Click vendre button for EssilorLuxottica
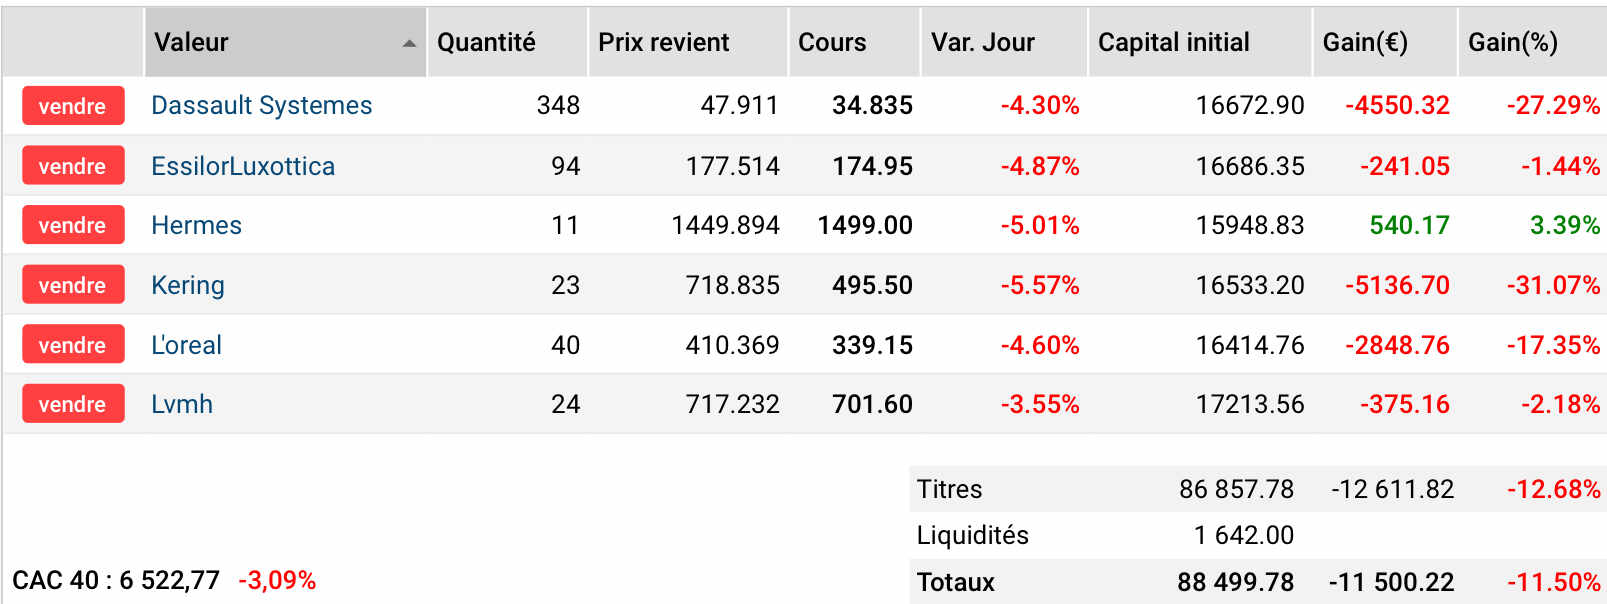This screenshot has height=604, width=1607. [x=73, y=166]
